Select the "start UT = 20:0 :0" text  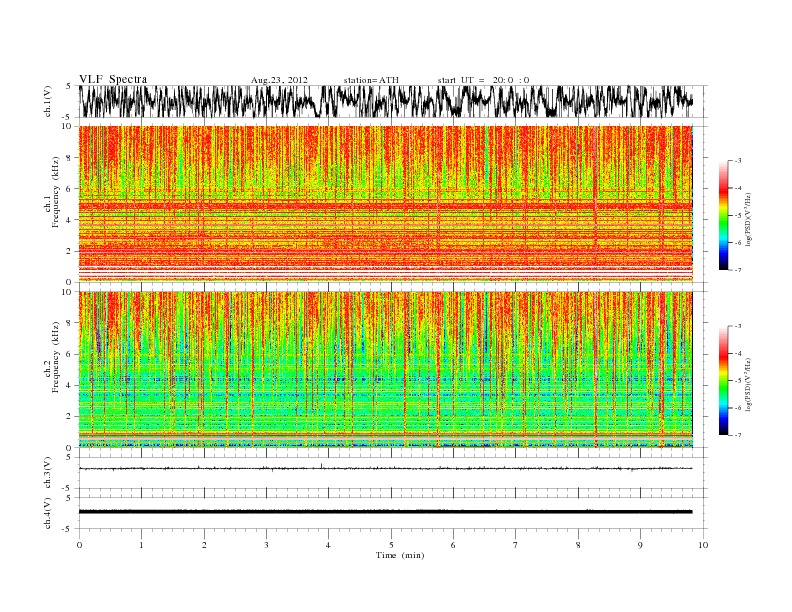[483, 80]
